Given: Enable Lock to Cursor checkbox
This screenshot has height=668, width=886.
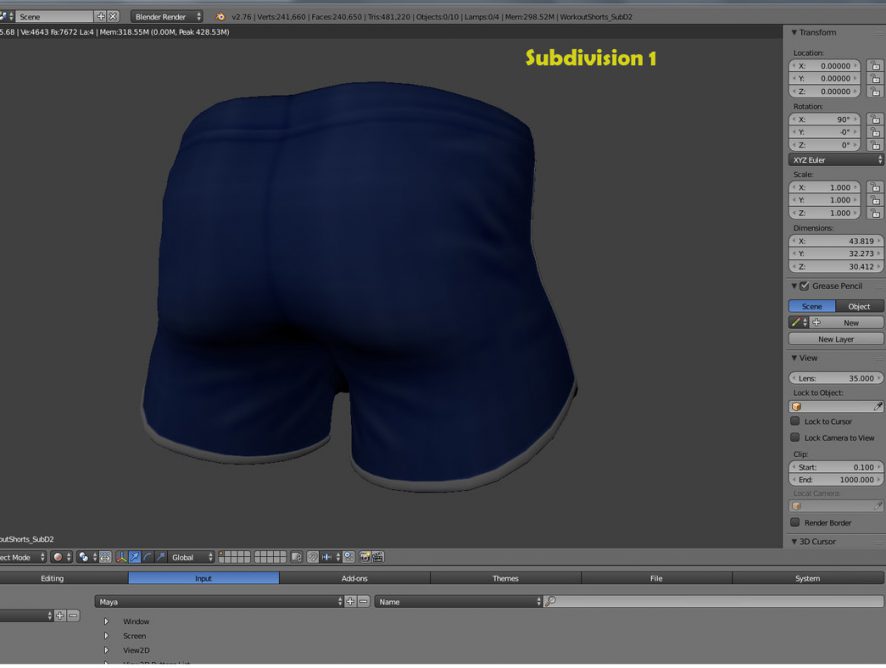Looking at the screenshot, I should point(795,422).
